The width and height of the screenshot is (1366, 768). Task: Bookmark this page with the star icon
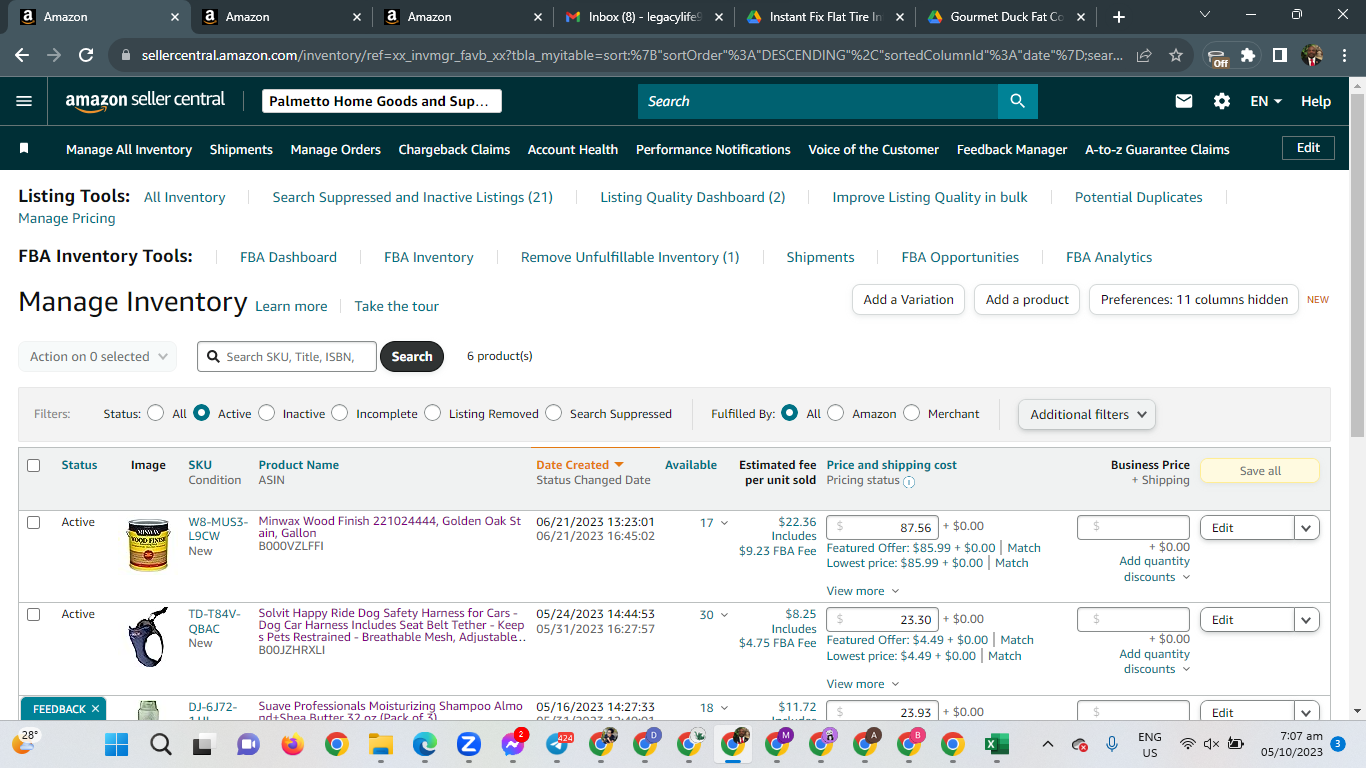[x=1176, y=56]
